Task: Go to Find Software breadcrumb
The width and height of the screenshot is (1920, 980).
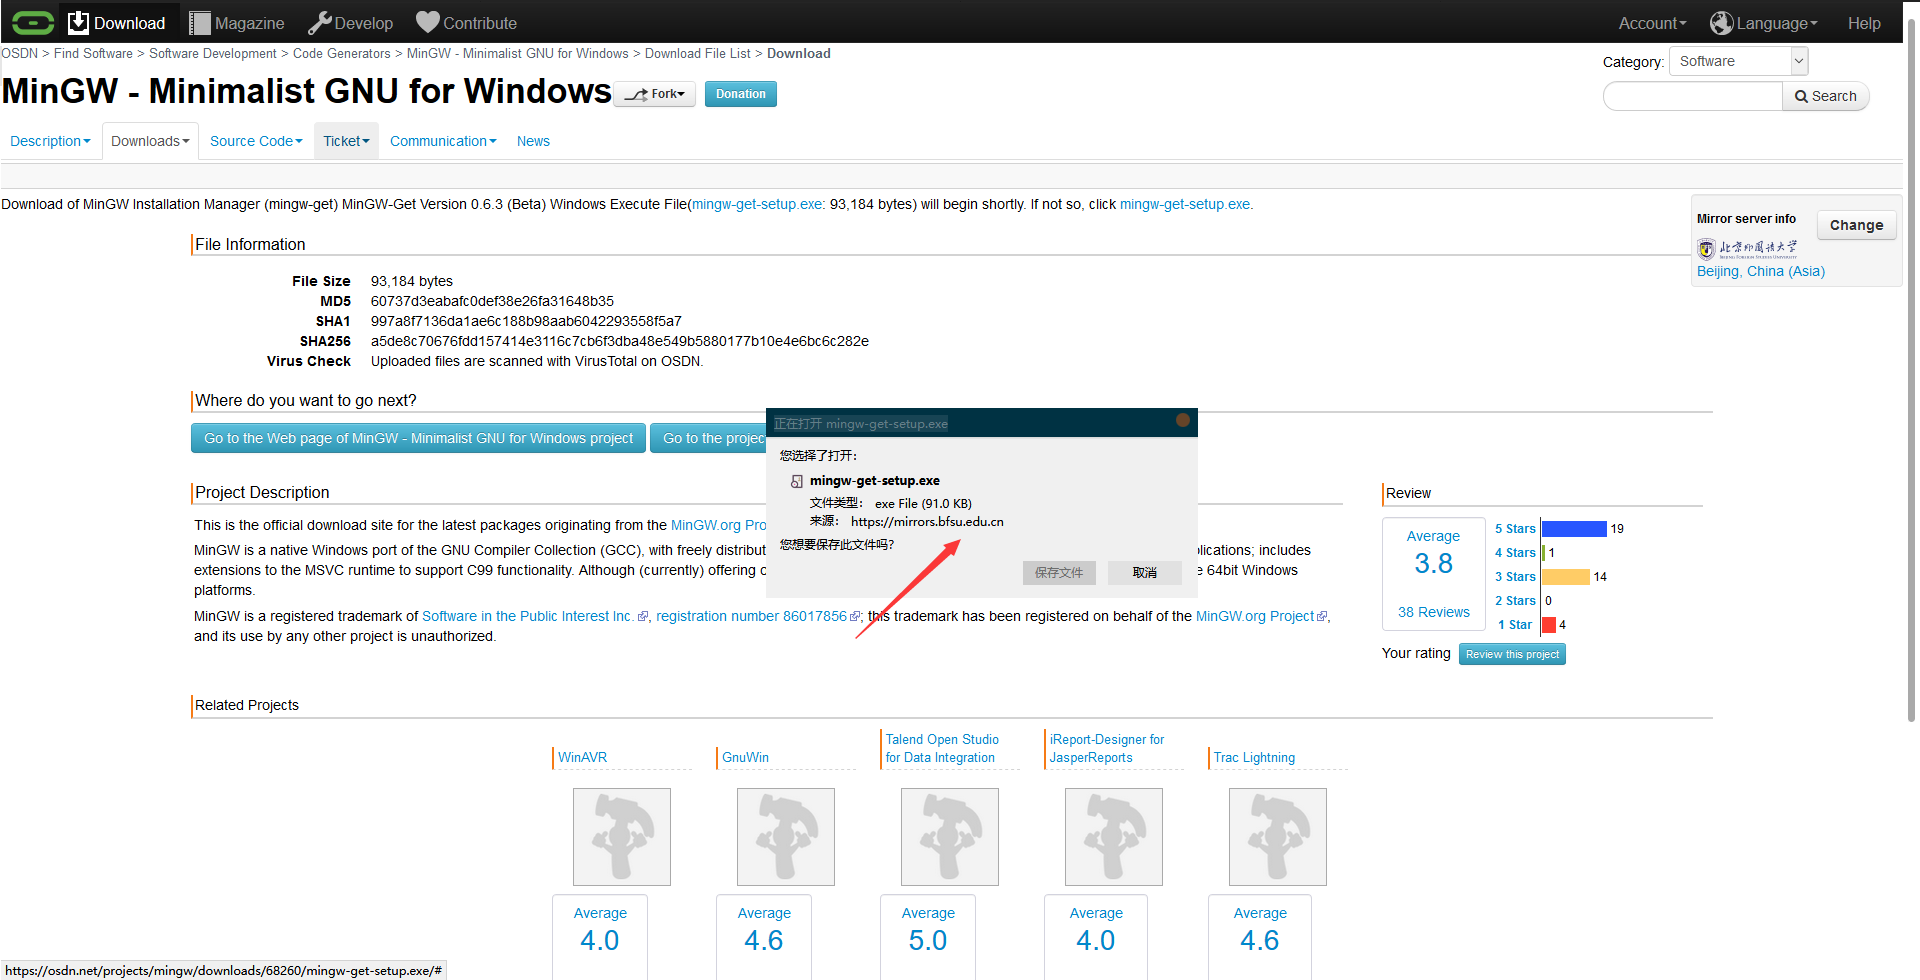Action: (x=93, y=53)
